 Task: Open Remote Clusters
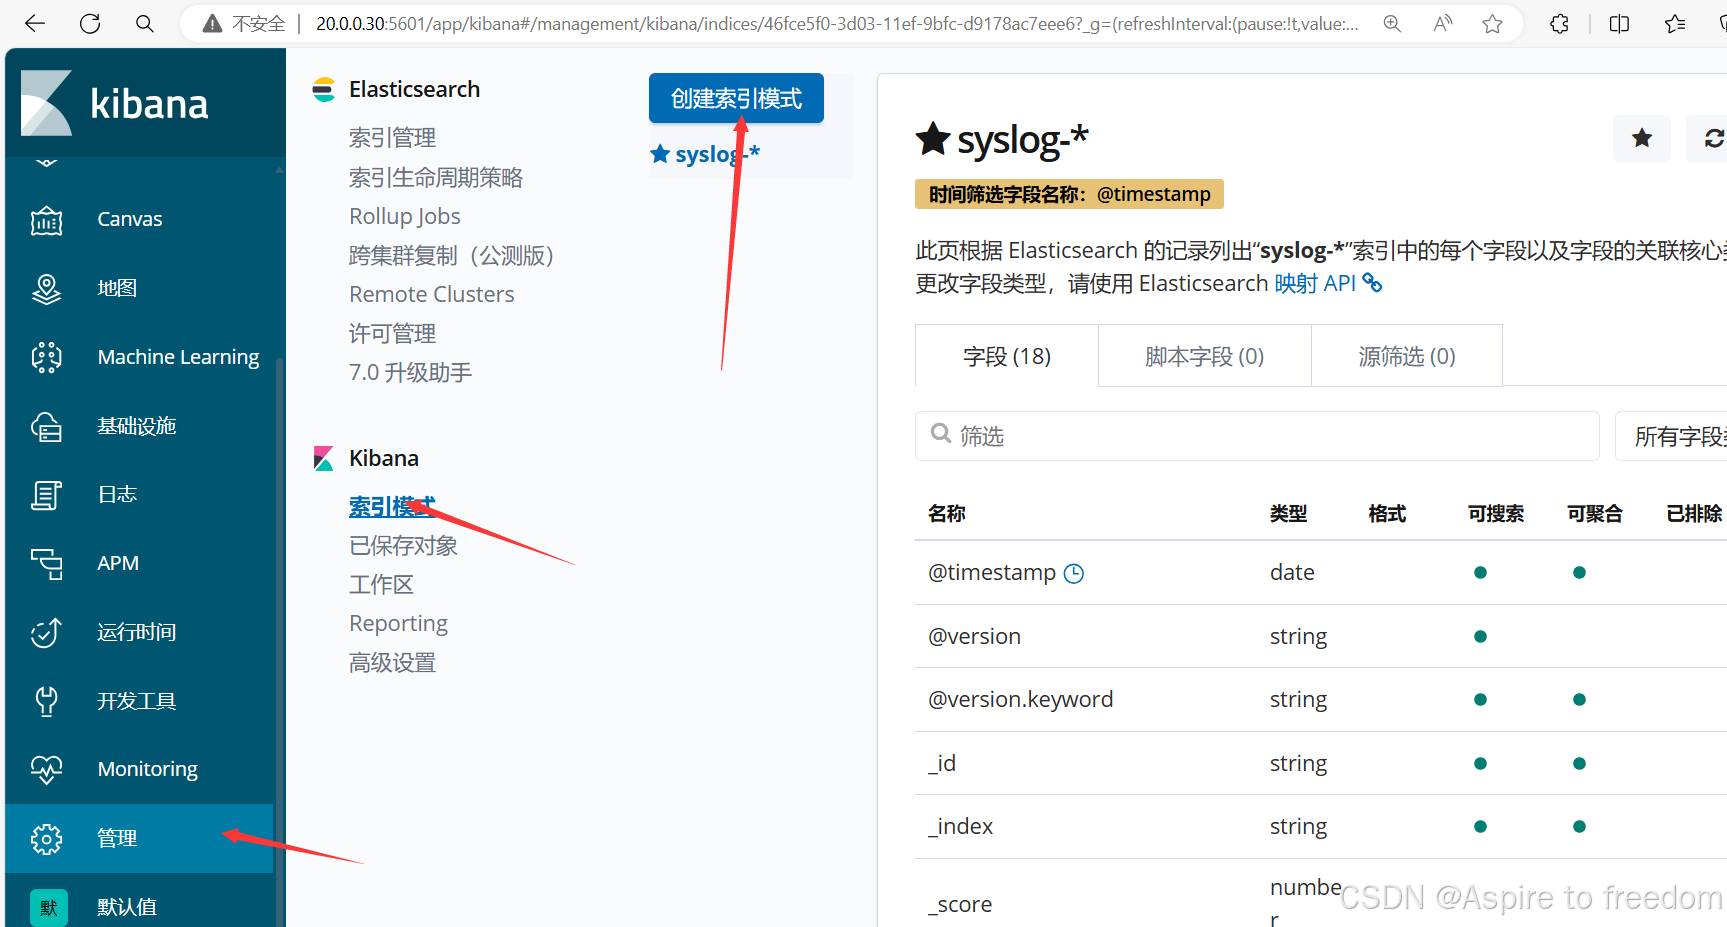coord(432,294)
